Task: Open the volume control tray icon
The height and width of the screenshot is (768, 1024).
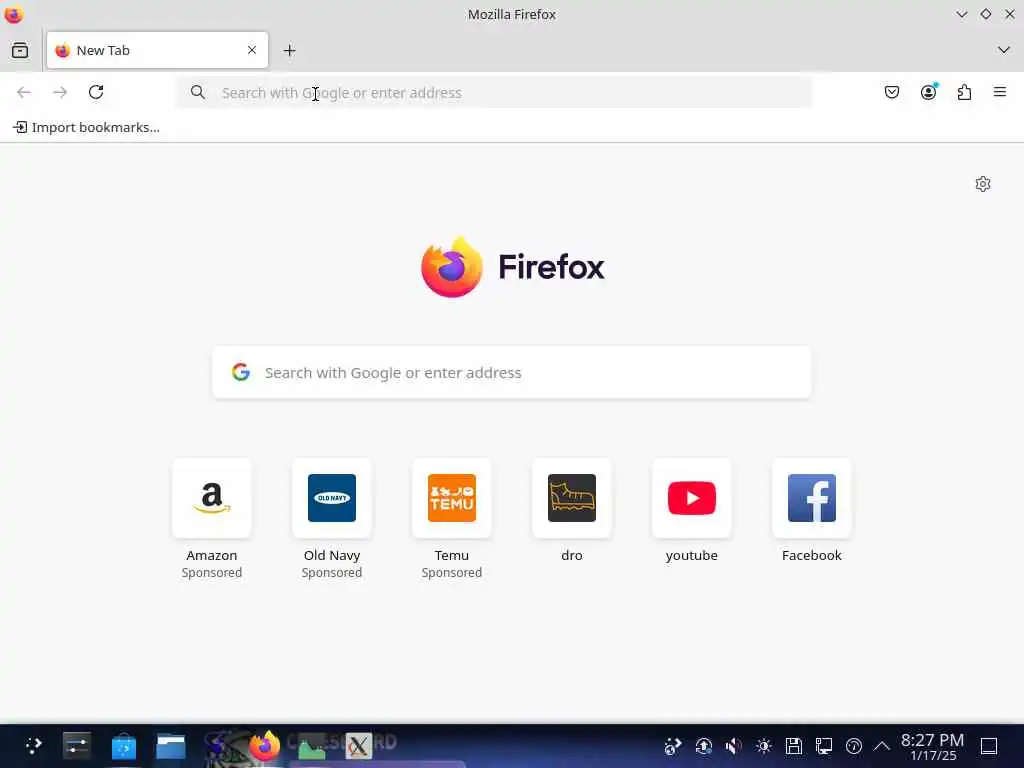Action: pyautogui.click(x=733, y=746)
